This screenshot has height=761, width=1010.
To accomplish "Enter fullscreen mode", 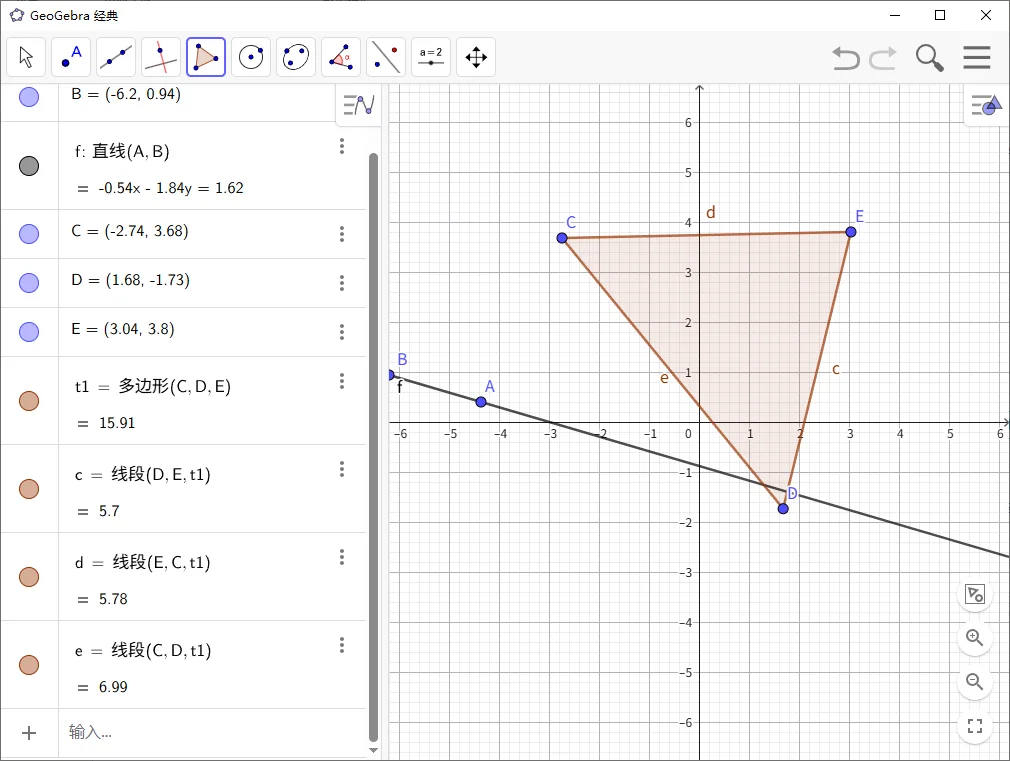I will tap(975, 726).
